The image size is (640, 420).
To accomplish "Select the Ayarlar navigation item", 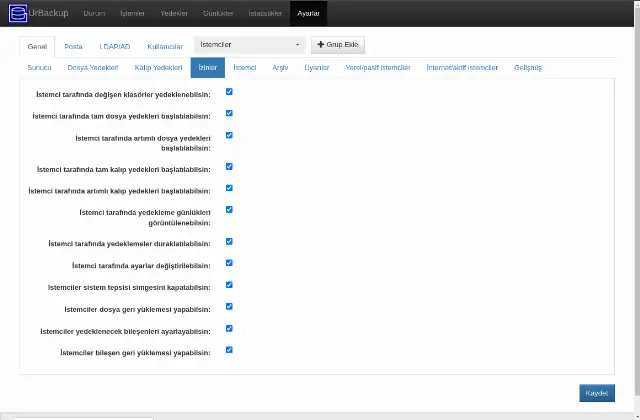I will (308, 13).
